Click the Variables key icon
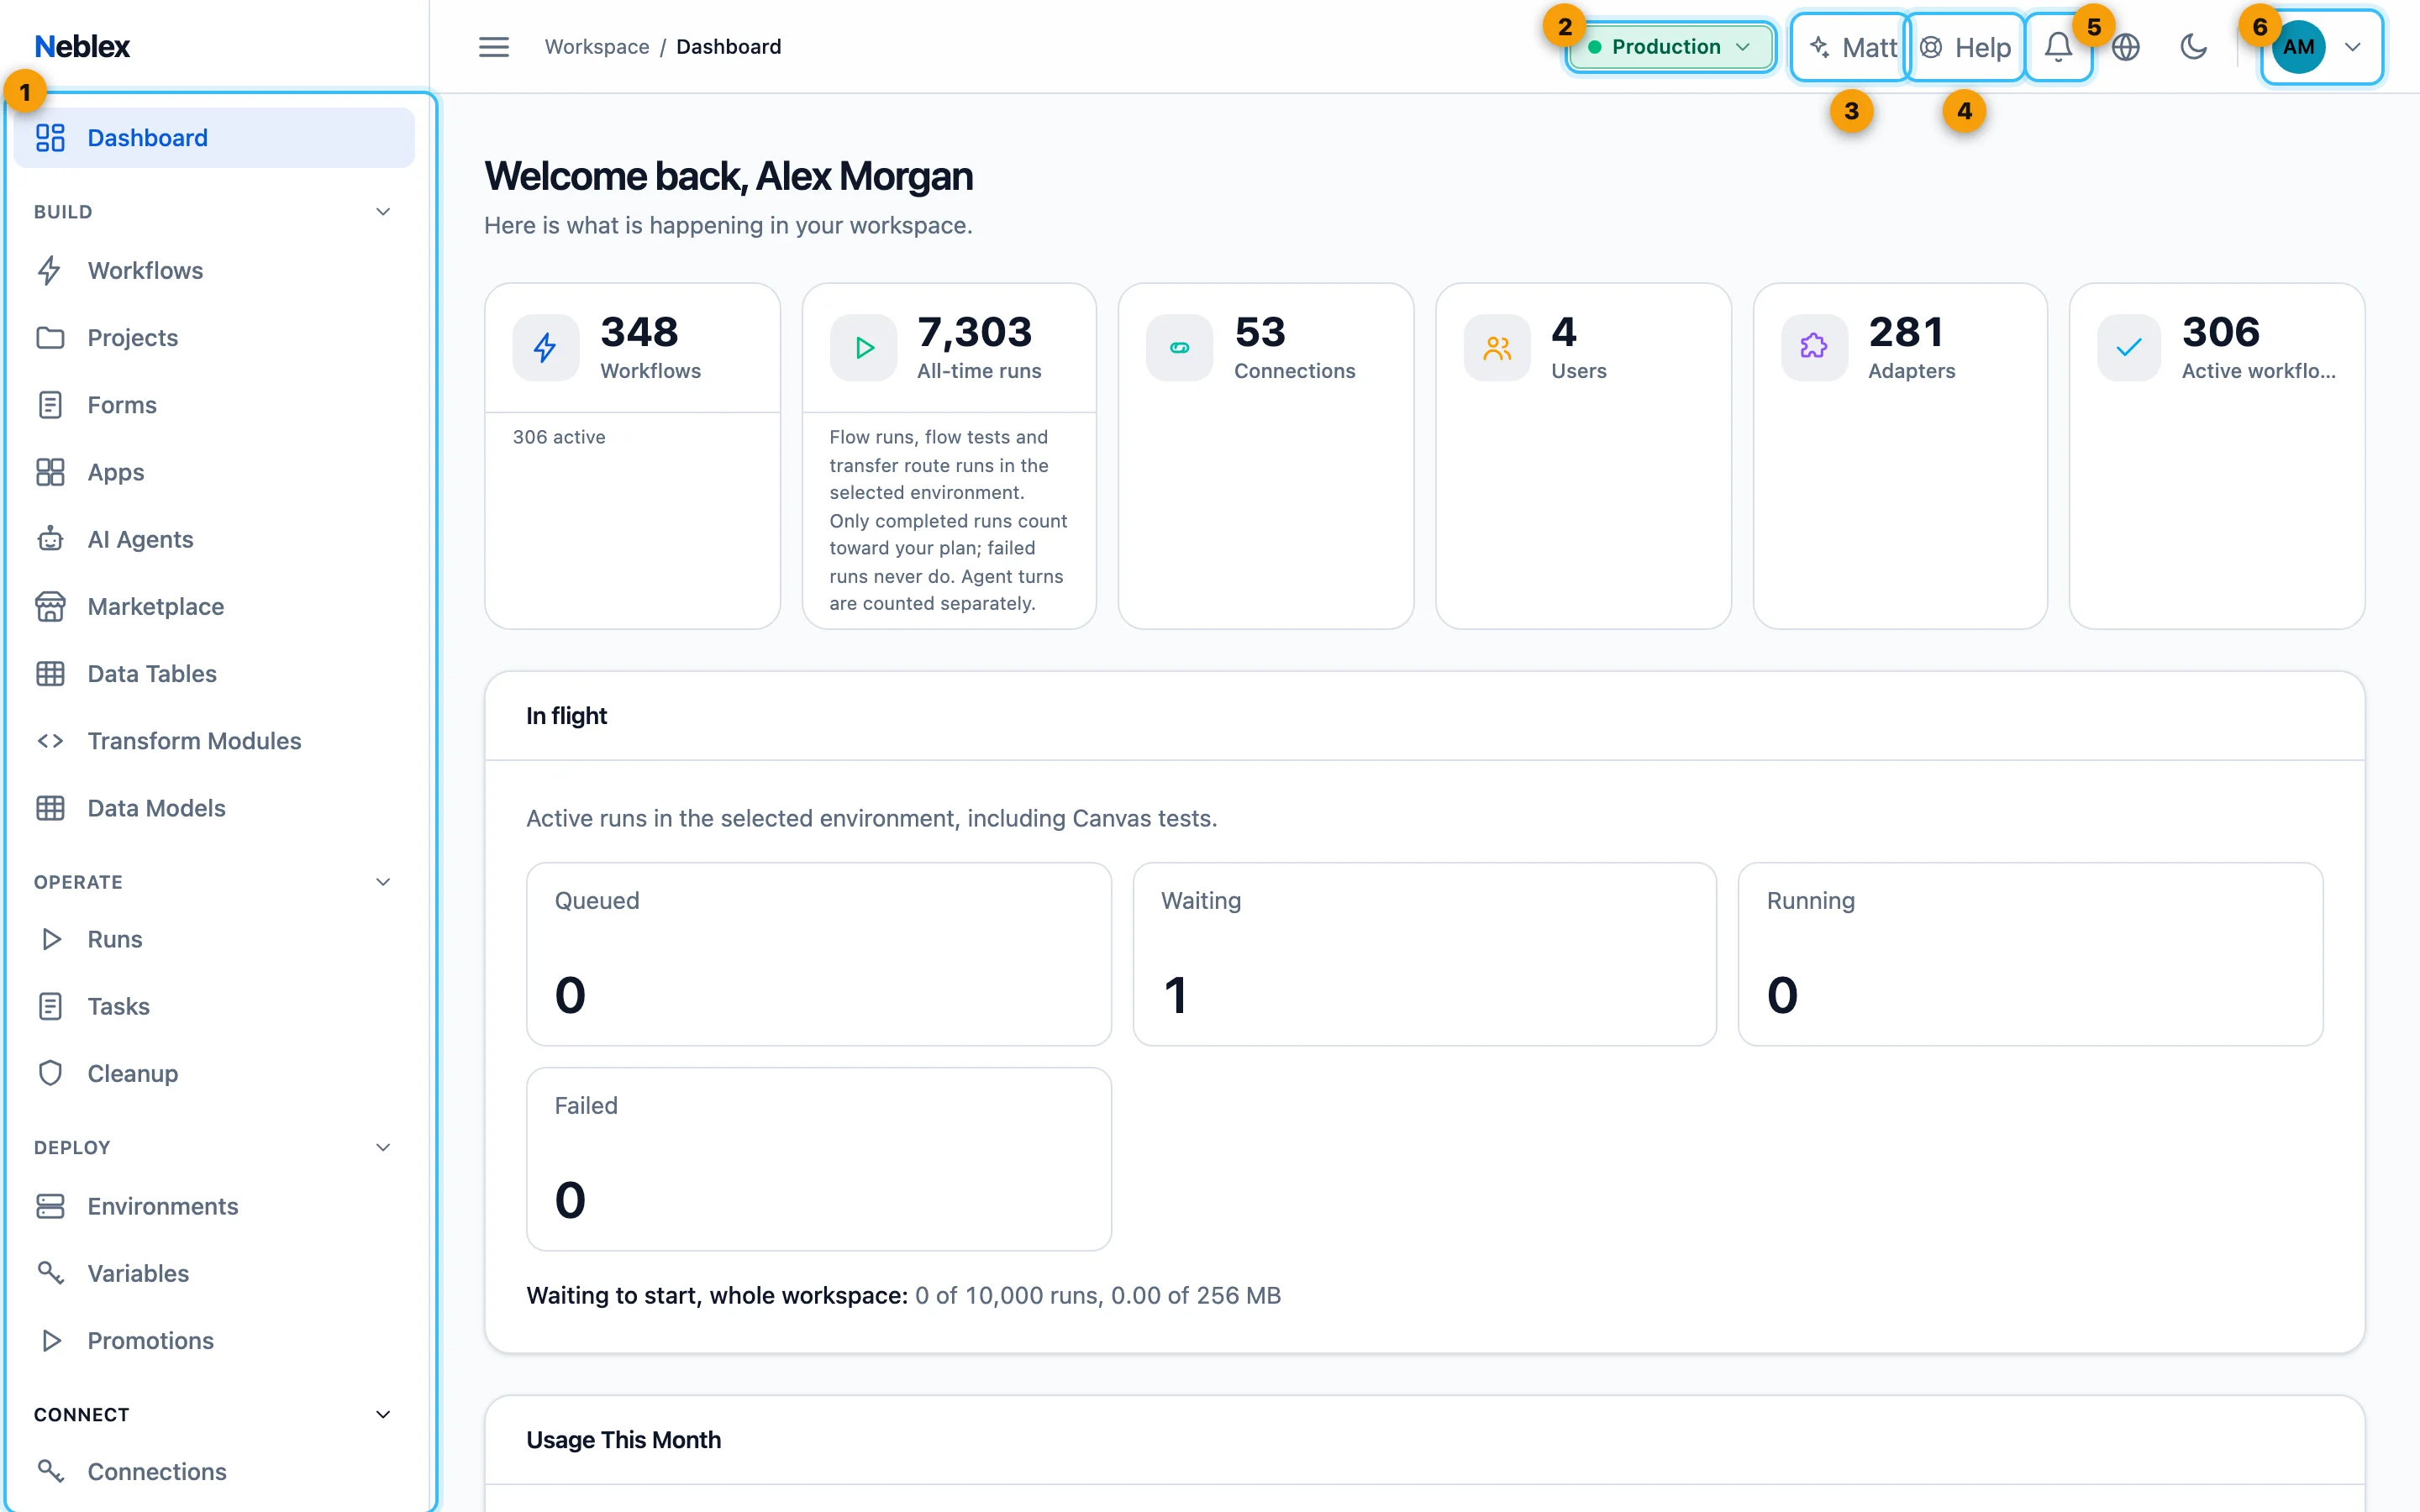 coord(50,1273)
